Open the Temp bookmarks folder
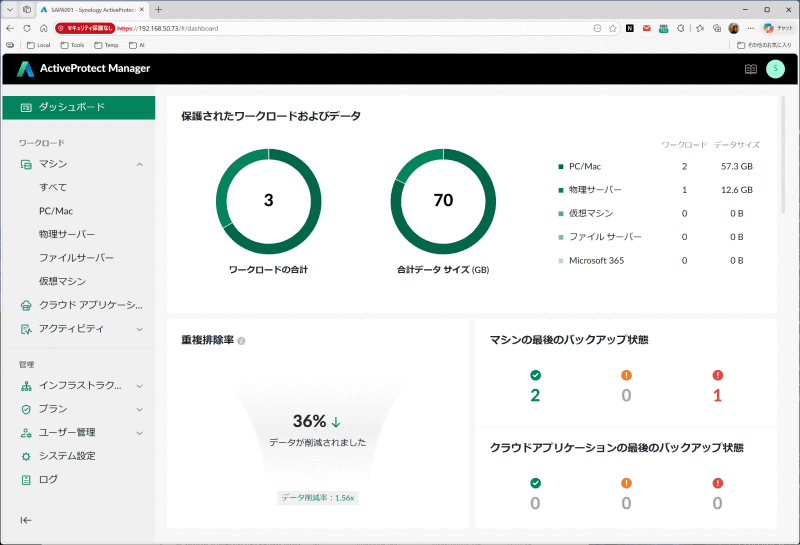Viewport: 800px width, 545px height. coord(107,45)
